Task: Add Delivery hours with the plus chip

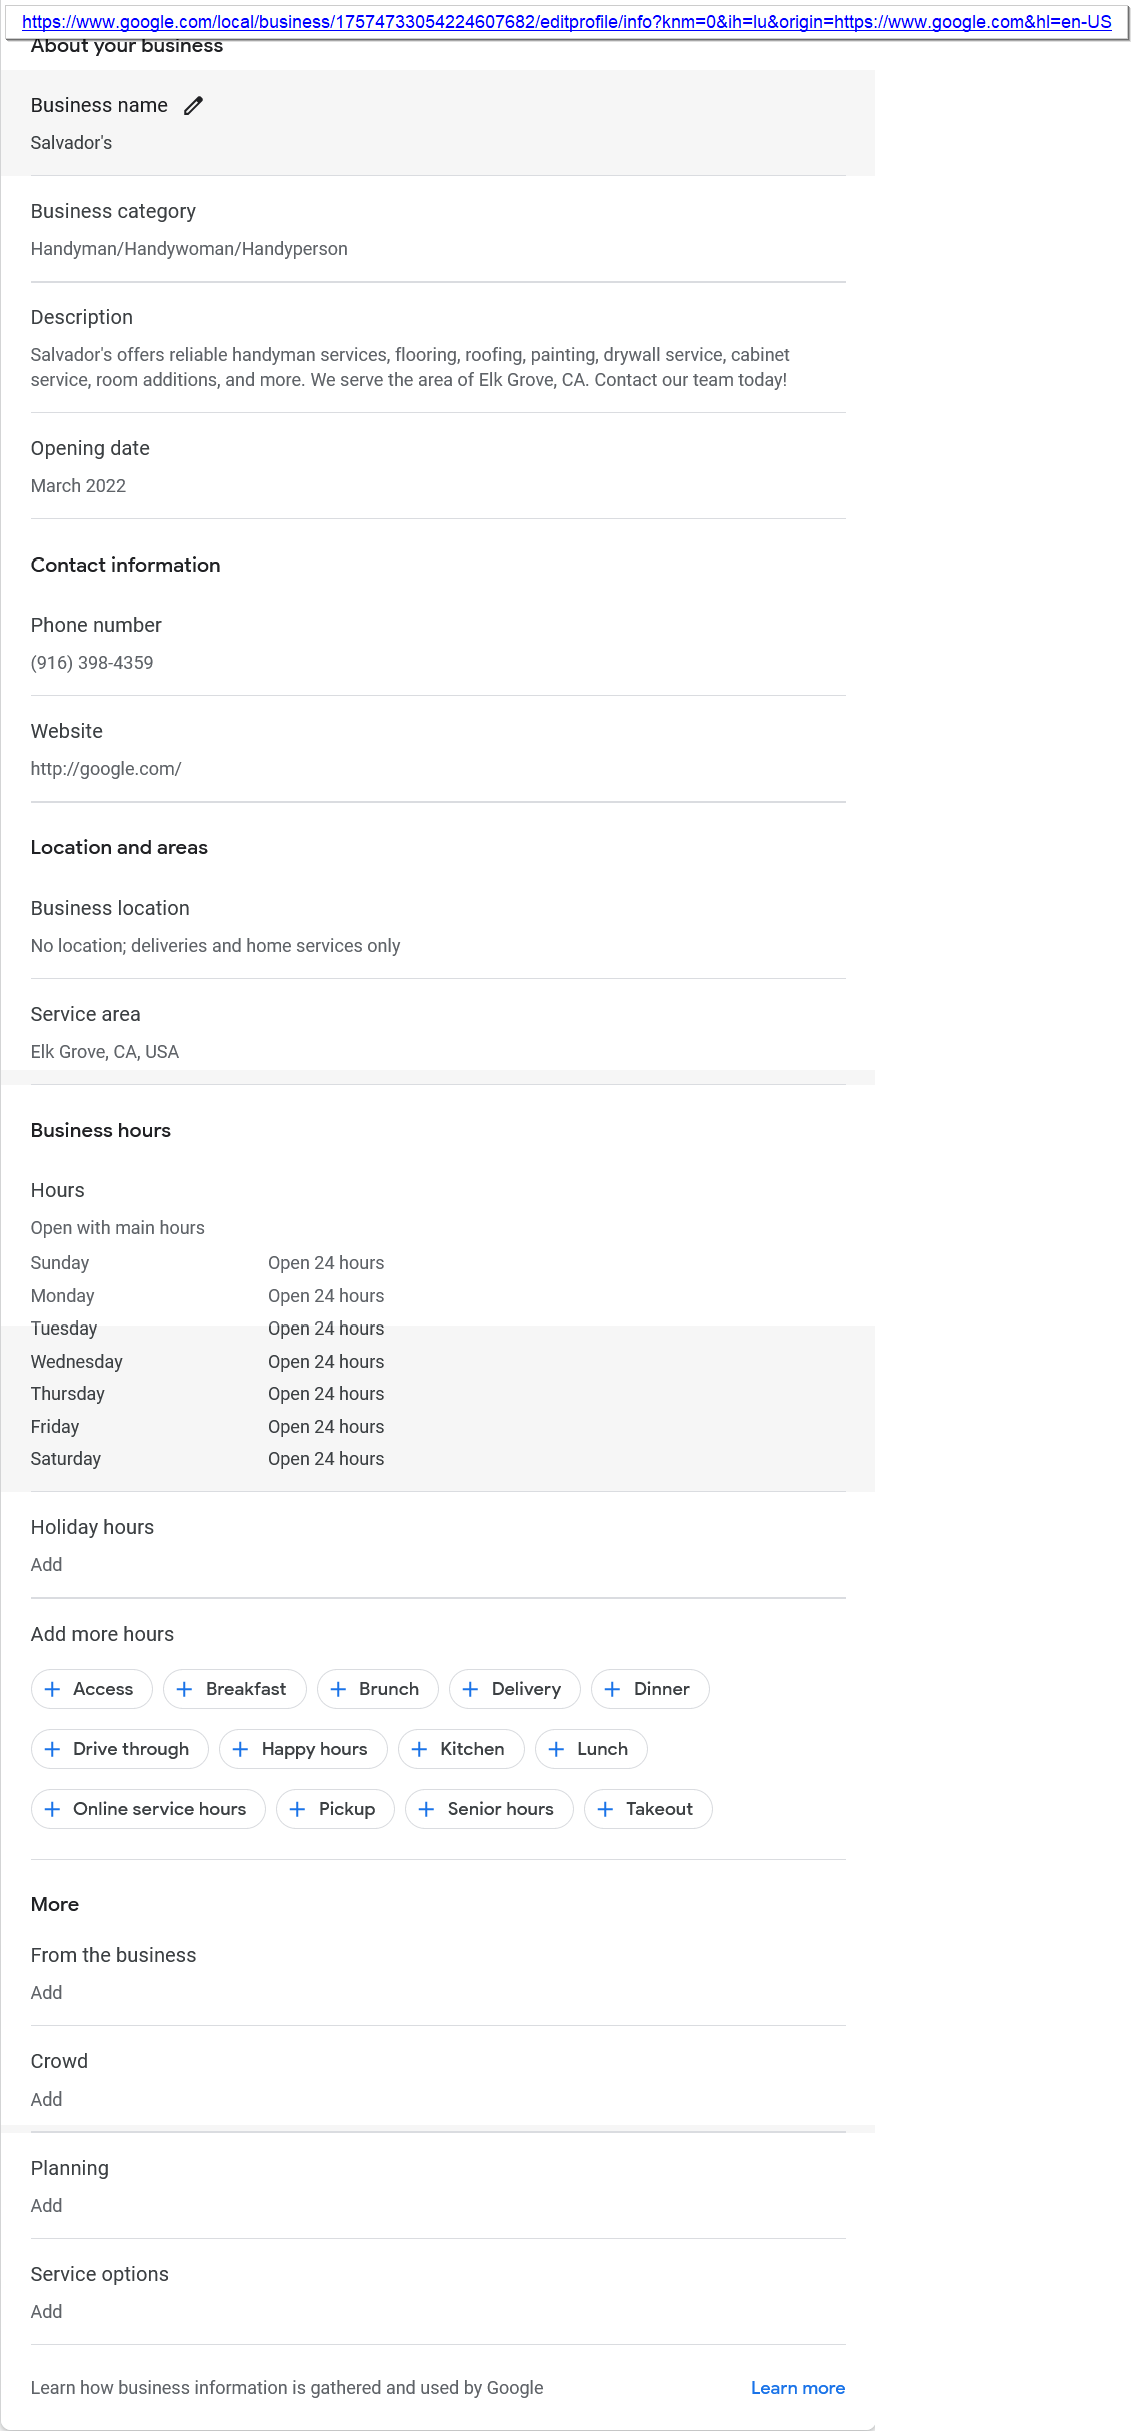Action: point(514,1689)
